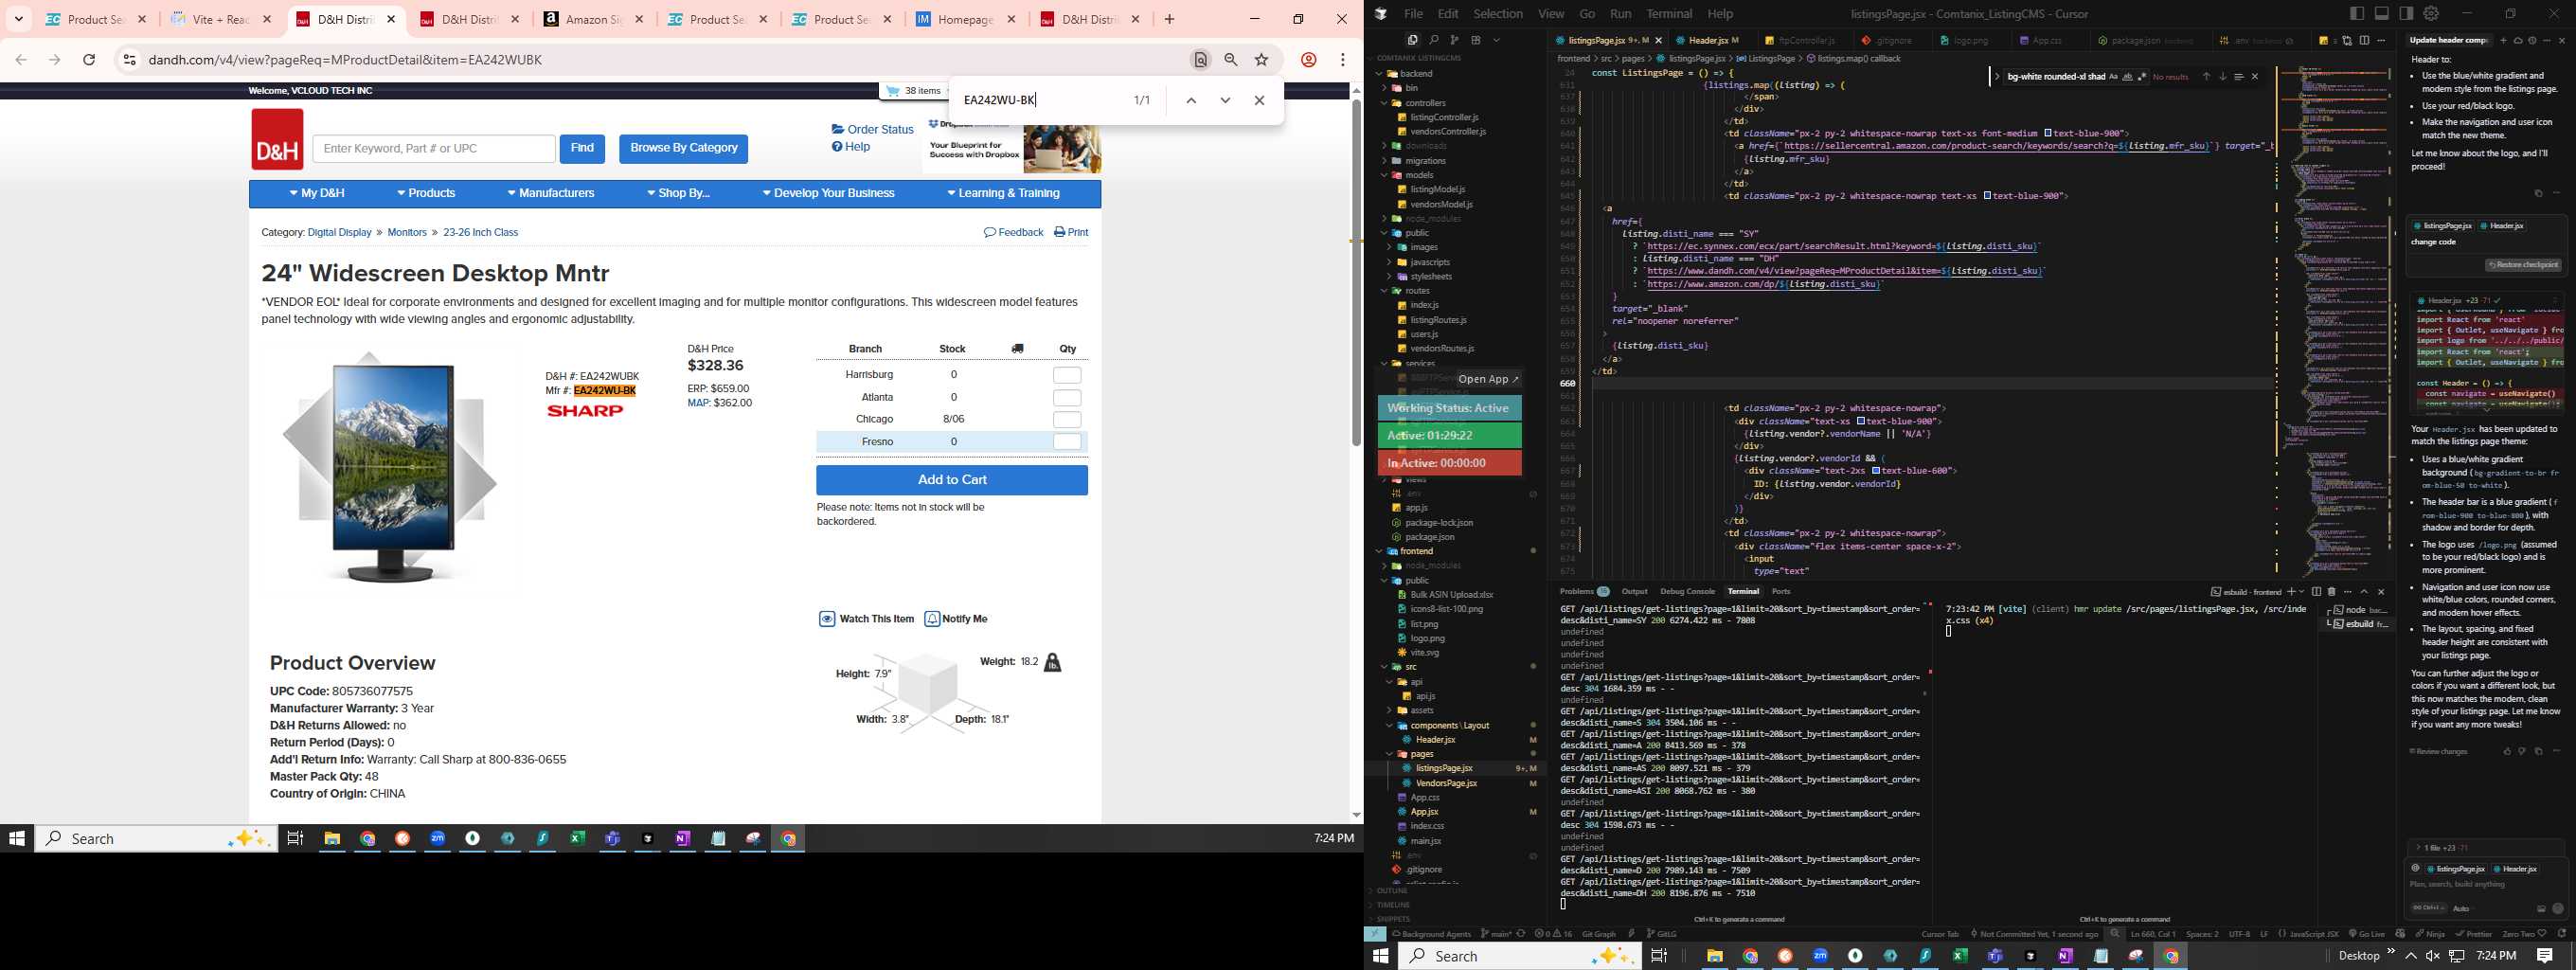2576x970 pixels.
Task: Toggle the AI secondary sidebar in Cursor
Action: click(x=2406, y=14)
